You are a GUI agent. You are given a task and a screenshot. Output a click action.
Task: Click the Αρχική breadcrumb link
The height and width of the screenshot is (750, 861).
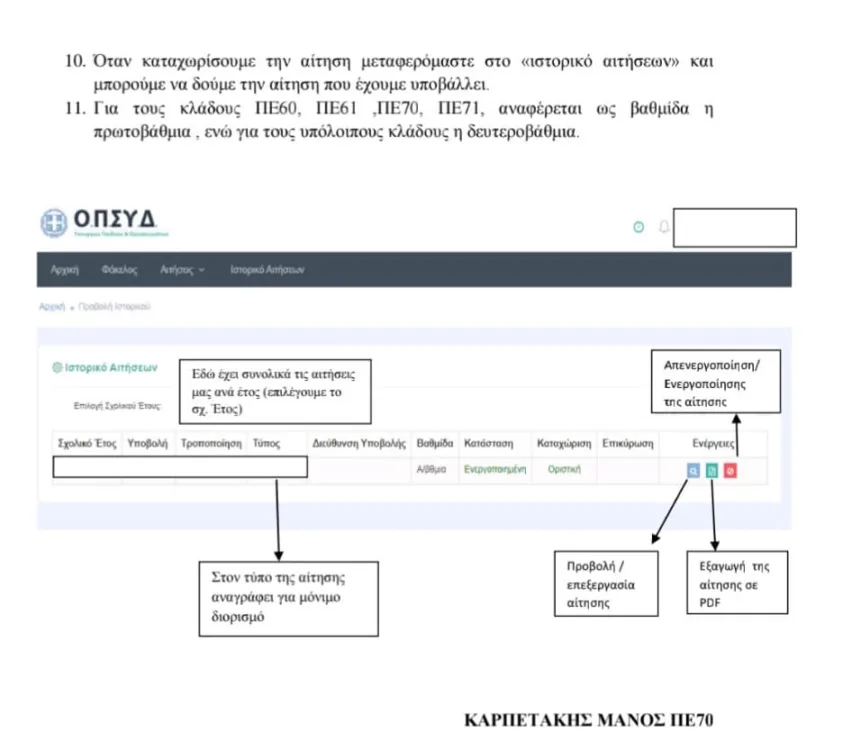point(51,307)
